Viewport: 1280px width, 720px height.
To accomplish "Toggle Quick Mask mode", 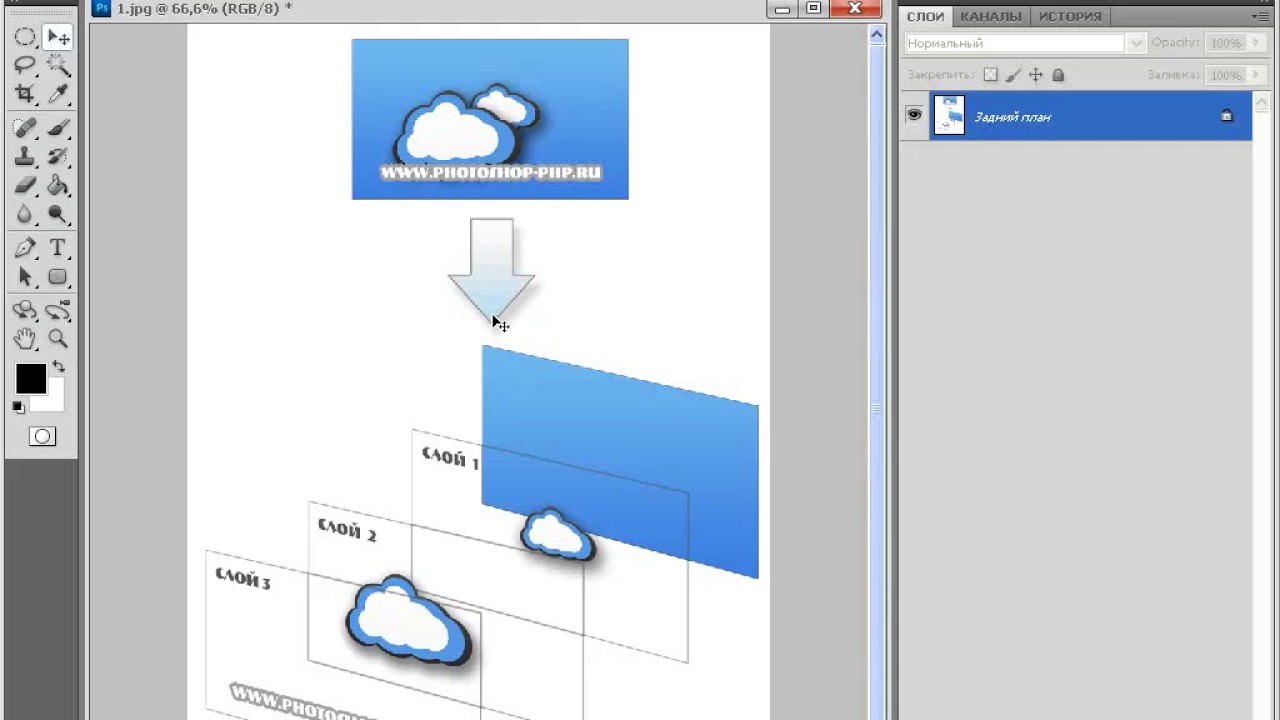I will pyautogui.click(x=42, y=436).
